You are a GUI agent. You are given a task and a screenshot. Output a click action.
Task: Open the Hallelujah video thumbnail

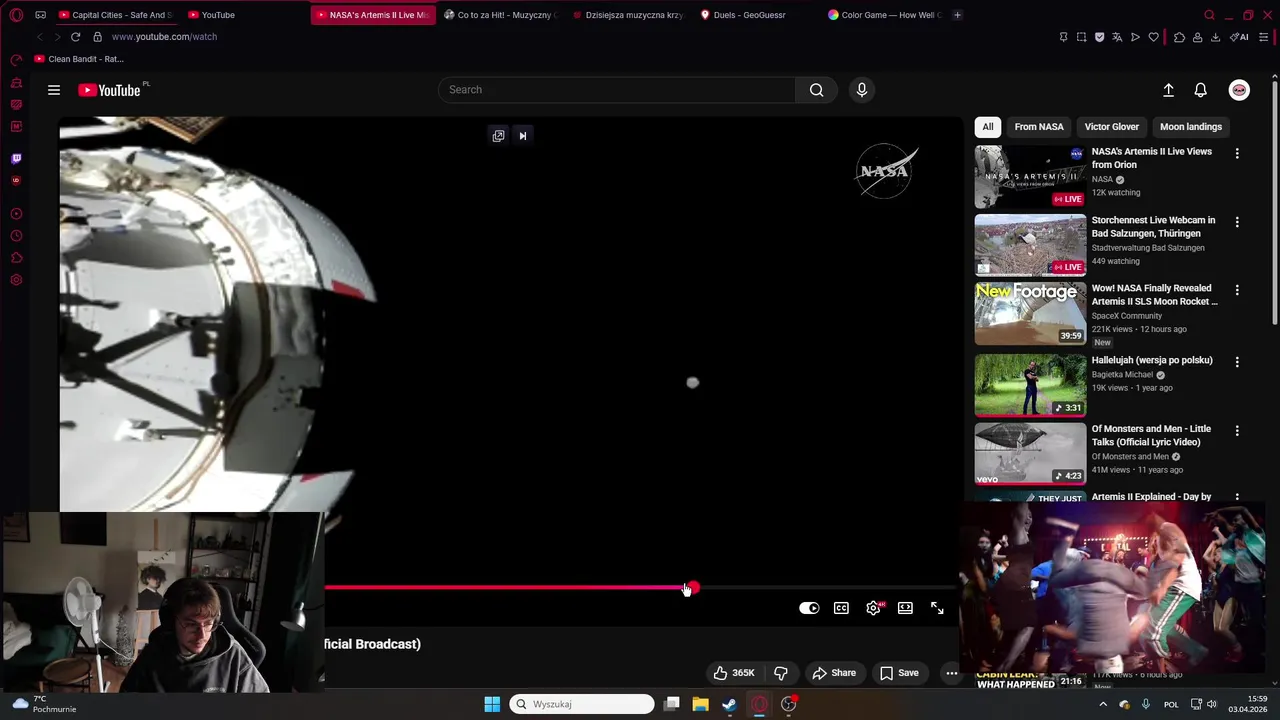pyautogui.click(x=1030, y=385)
